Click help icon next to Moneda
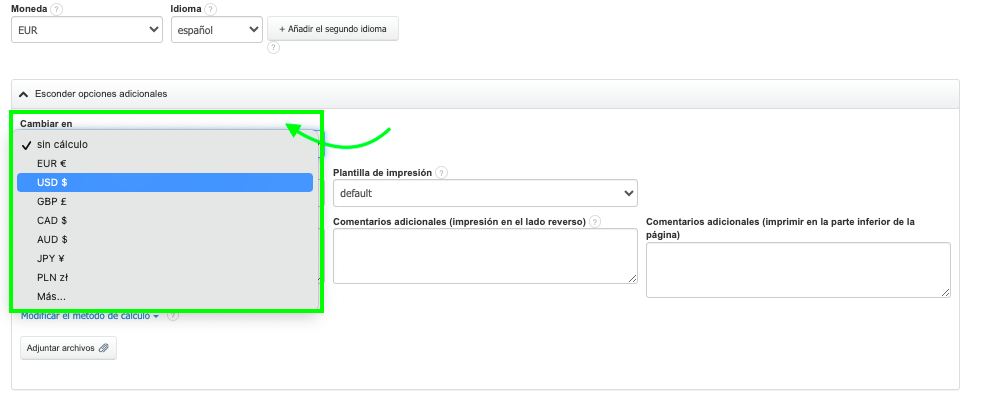Screen dimensions: 990x420 point(56,9)
